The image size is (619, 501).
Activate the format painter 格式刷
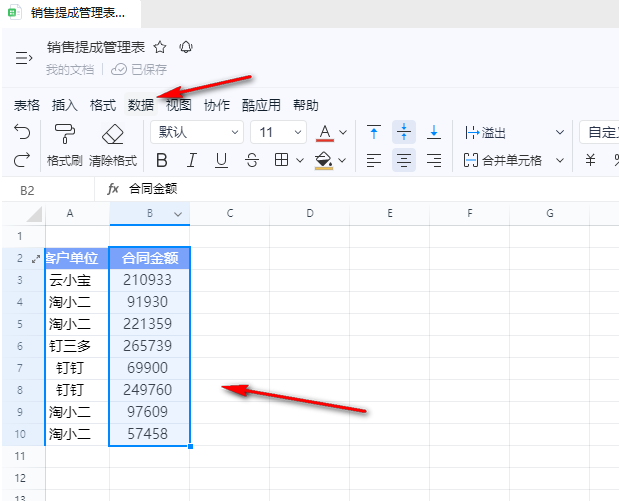(65, 144)
